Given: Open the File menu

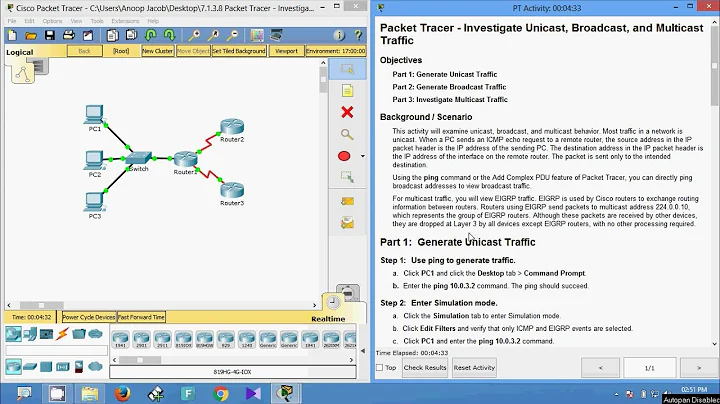Looking at the screenshot, I should (12, 21).
